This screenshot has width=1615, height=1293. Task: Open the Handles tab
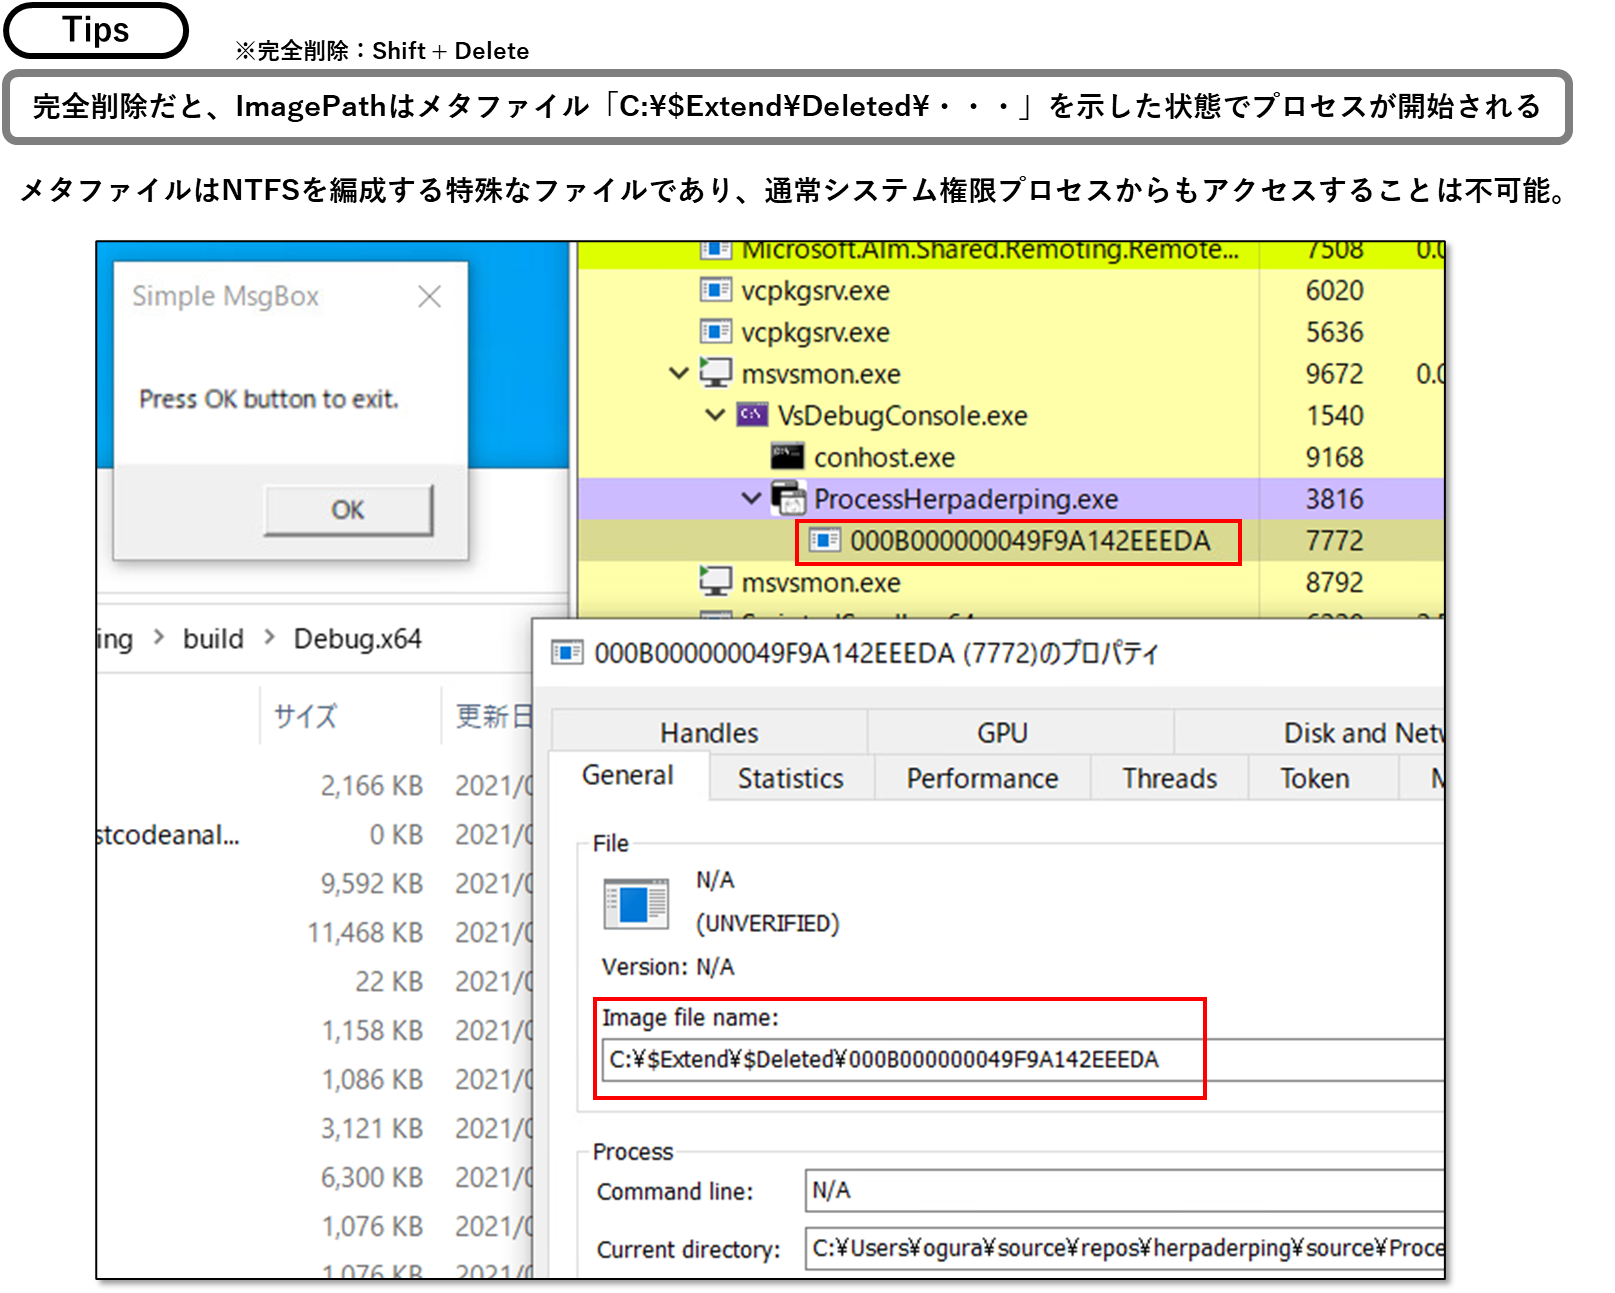tap(709, 733)
